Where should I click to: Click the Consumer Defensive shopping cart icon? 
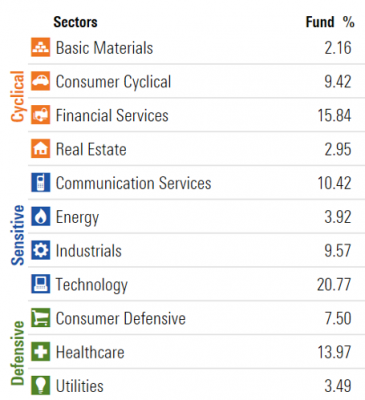point(41,318)
